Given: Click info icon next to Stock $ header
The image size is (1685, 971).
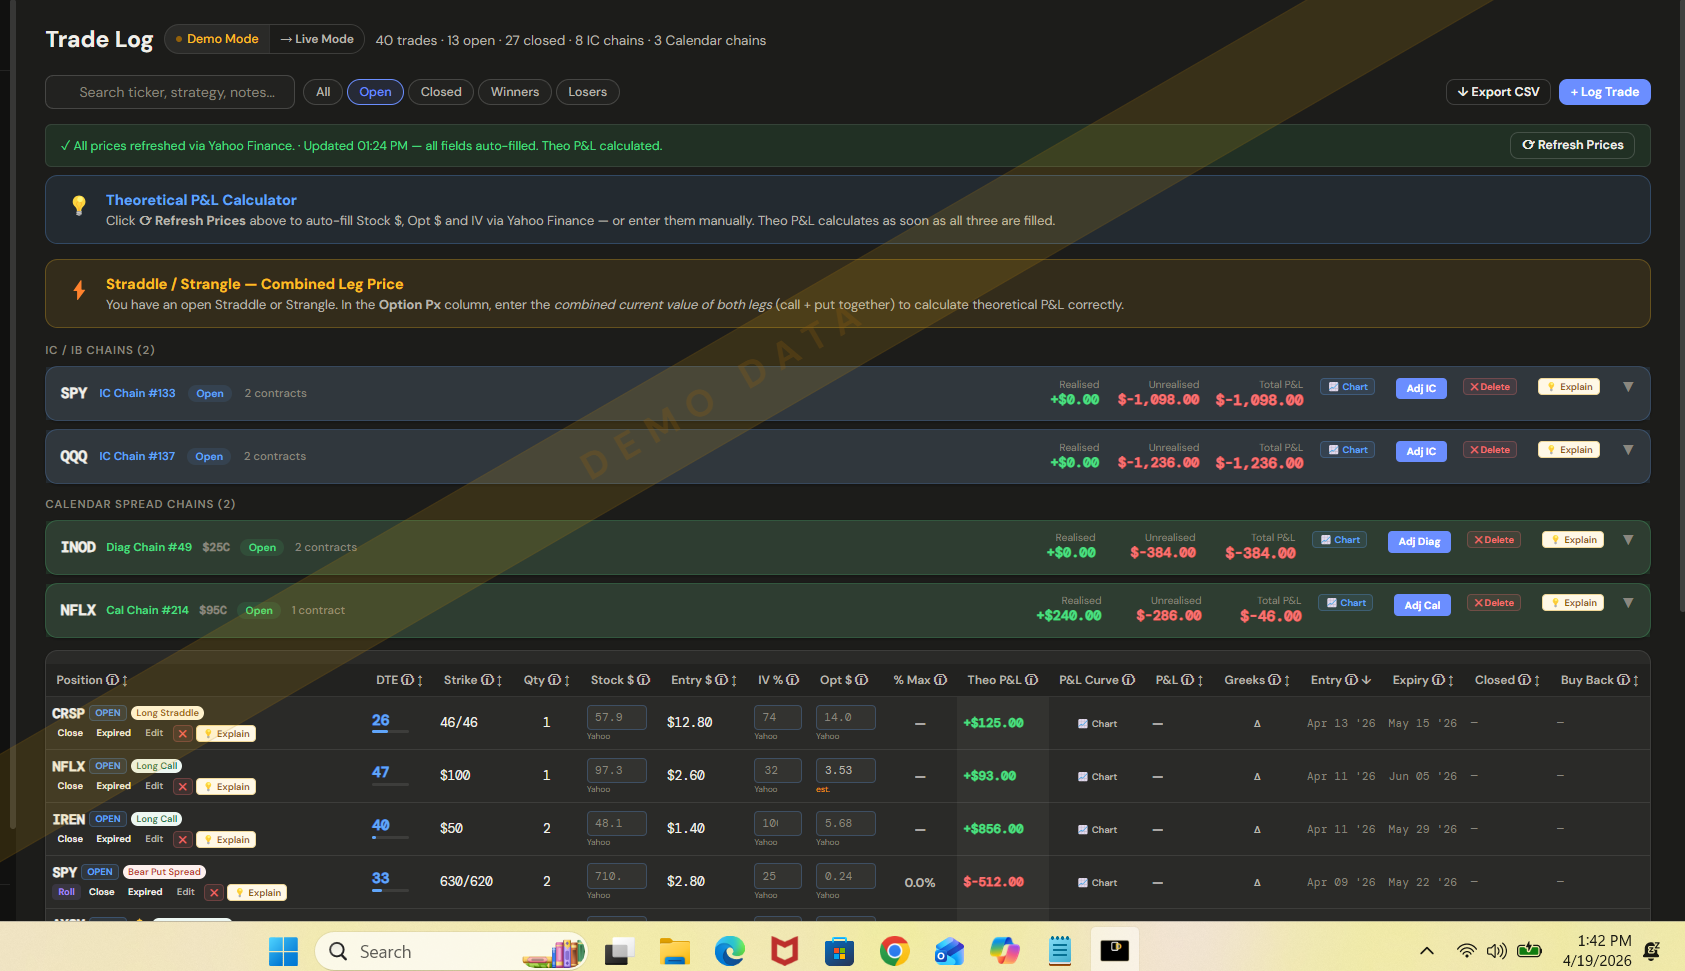Looking at the screenshot, I should point(644,680).
